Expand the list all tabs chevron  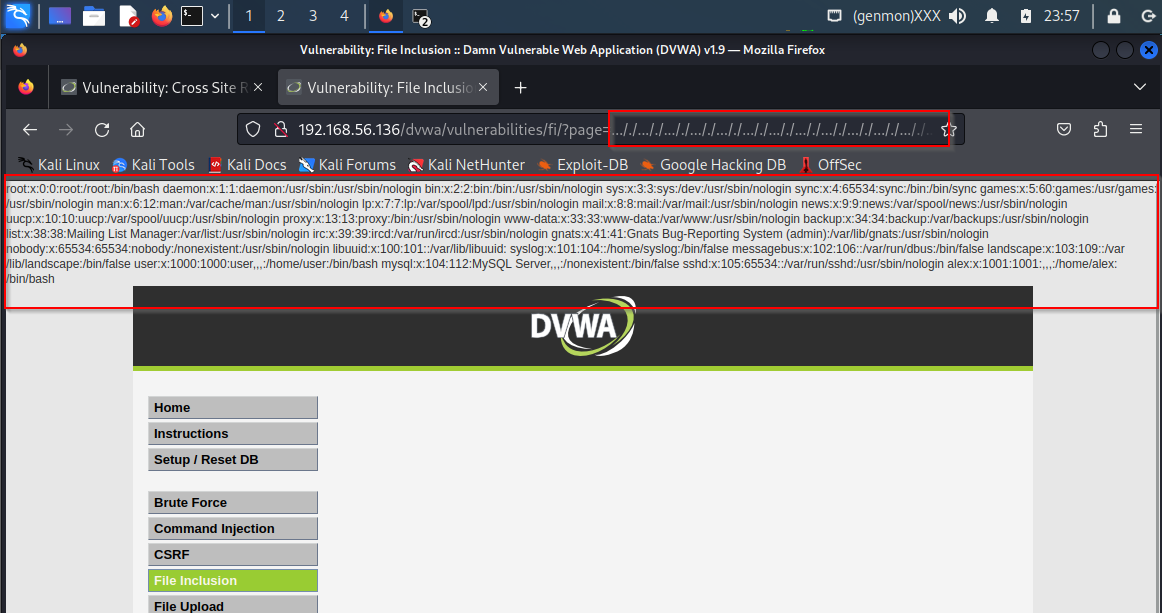click(x=1140, y=87)
